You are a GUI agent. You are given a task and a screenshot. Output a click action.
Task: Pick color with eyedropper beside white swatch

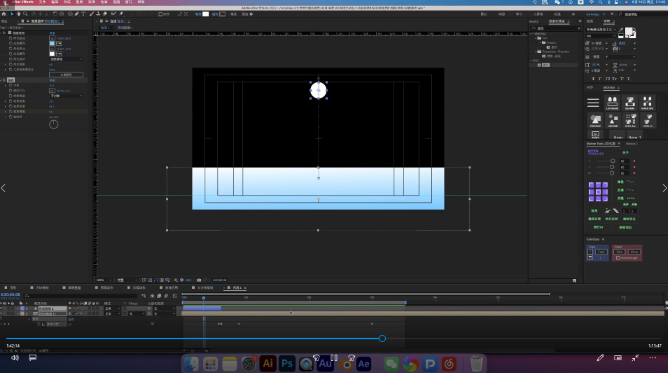[x=59, y=54]
